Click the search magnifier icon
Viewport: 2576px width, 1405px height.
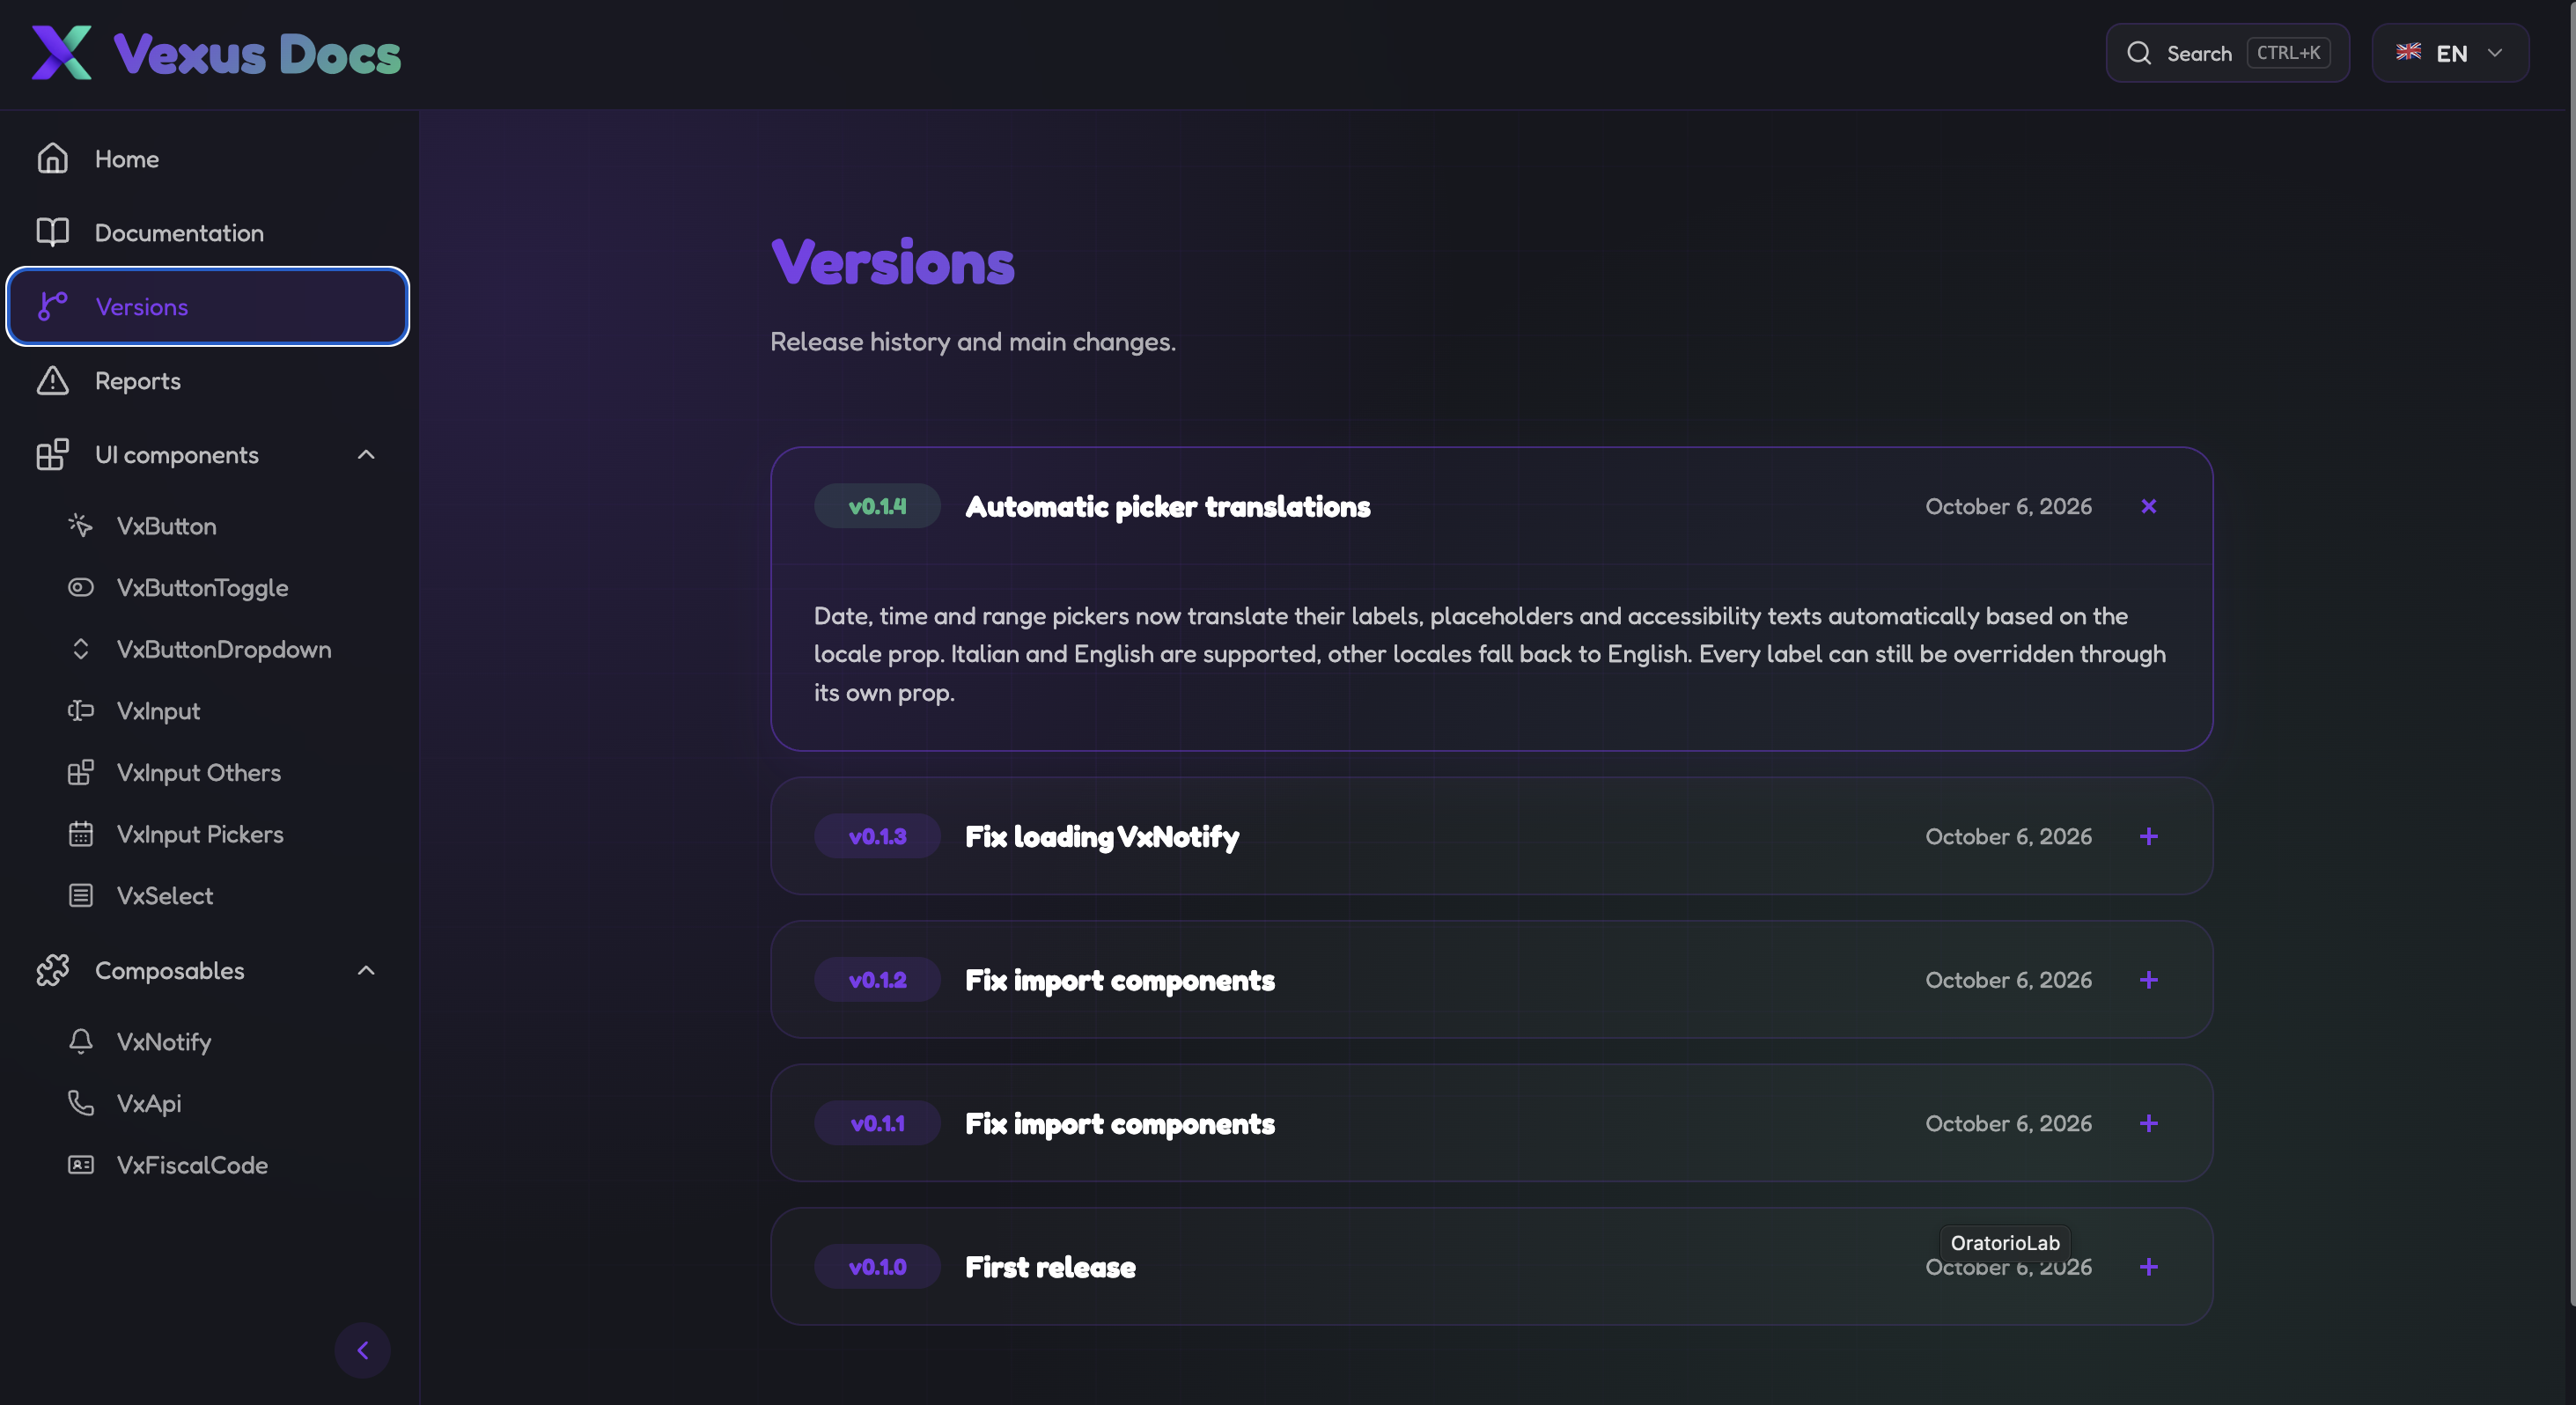tap(2138, 53)
